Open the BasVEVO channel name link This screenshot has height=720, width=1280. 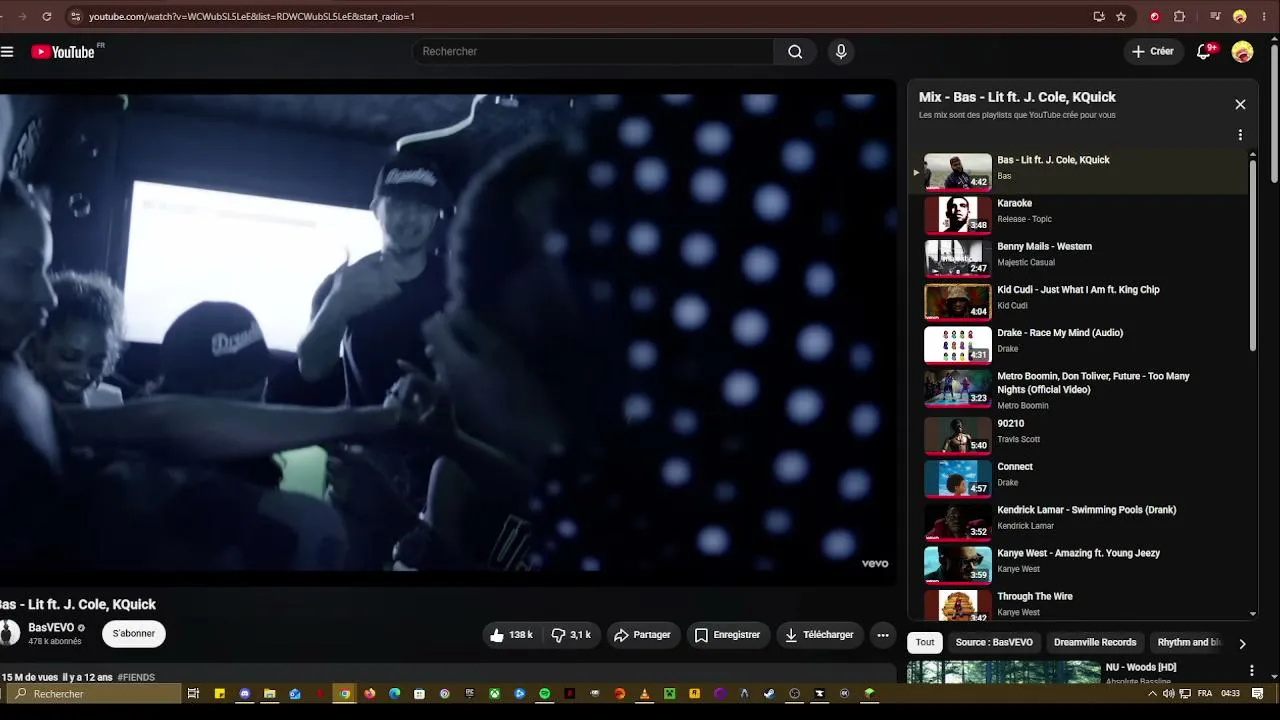coord(51,628)
